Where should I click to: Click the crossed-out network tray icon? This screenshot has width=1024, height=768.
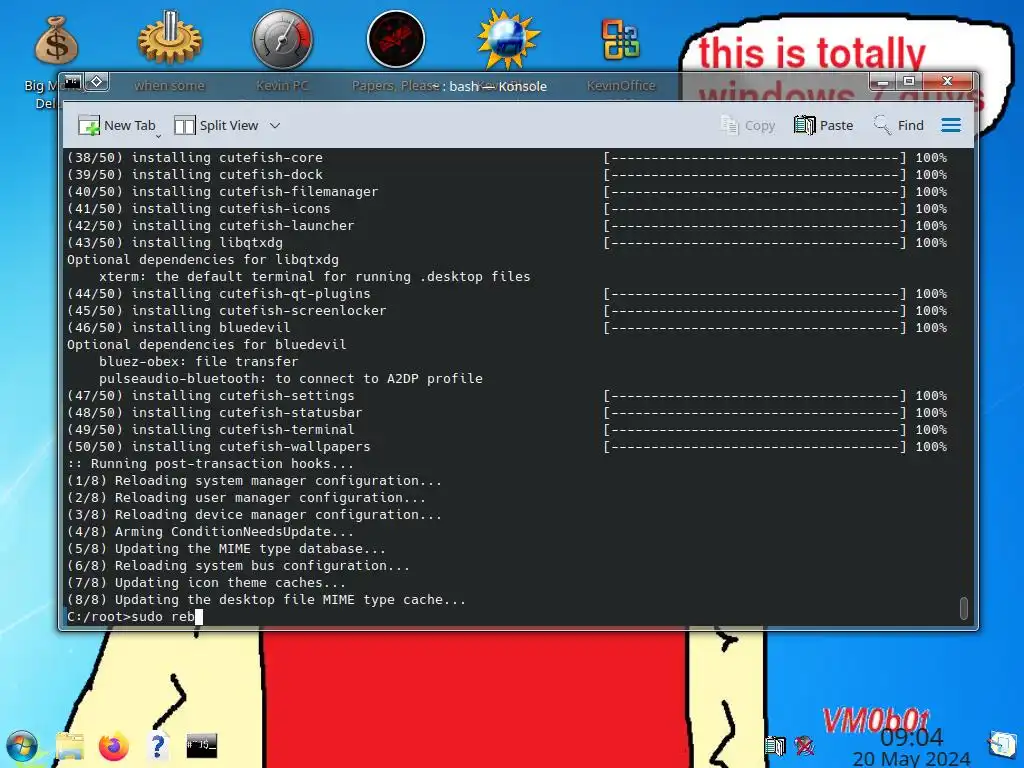click(804, 745)
